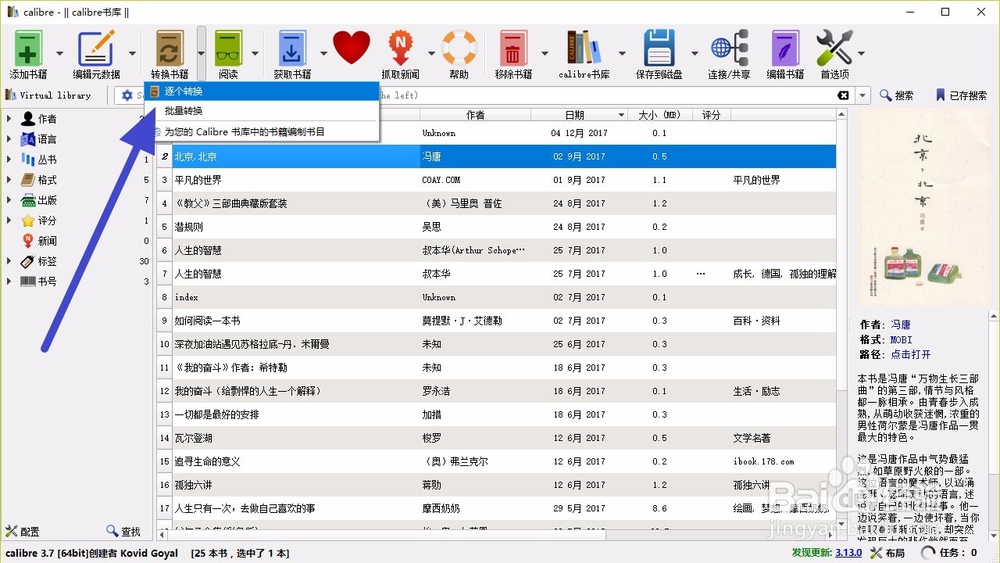The height and width of the screenshot is (563, 1000).
Task: Click the Virtual library button
Action: click(48, 95)
